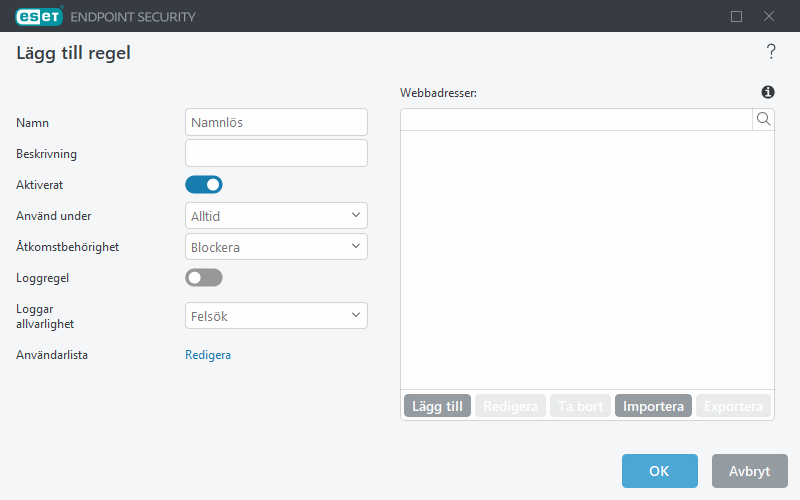Open the Använd under dropdown

(x=276, y=216)
